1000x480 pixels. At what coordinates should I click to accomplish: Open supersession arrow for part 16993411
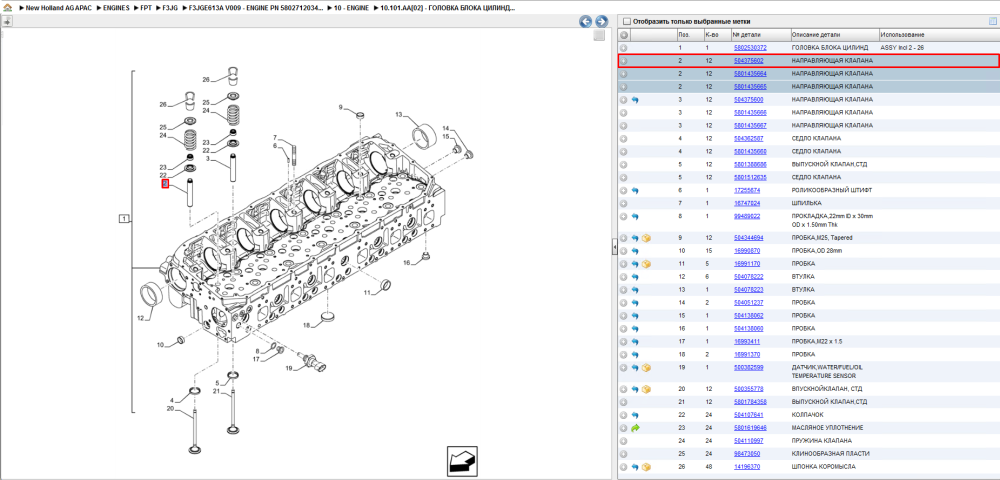point(635,342)
